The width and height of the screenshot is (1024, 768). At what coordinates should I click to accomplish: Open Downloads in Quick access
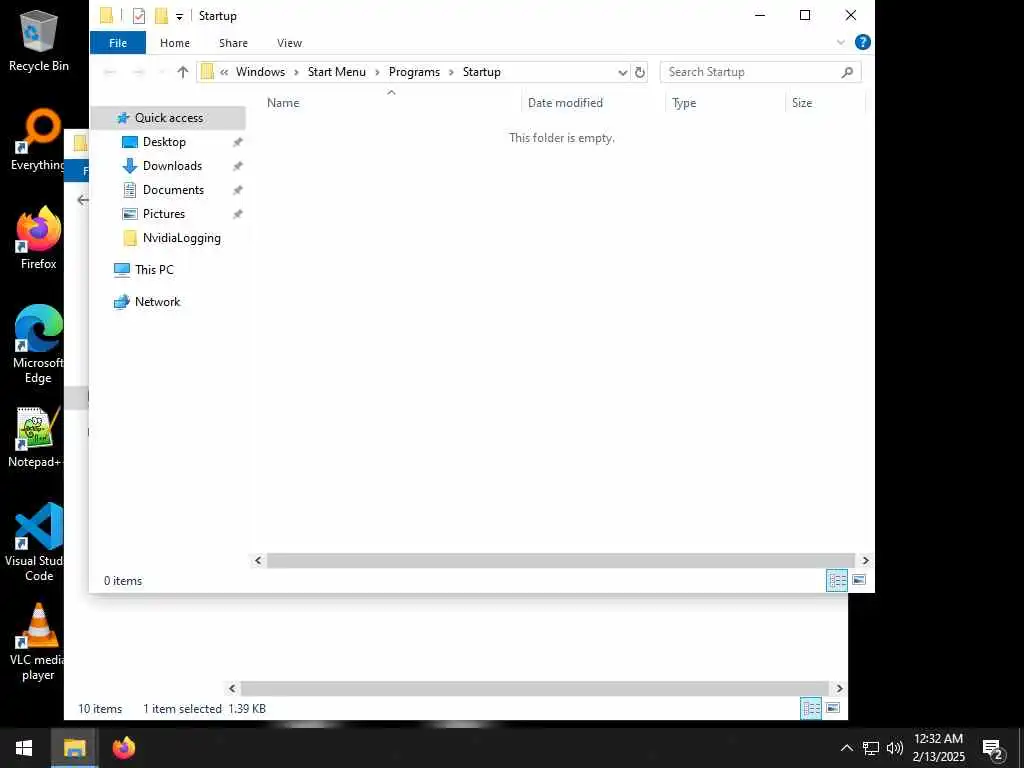(x=172, y=166)
